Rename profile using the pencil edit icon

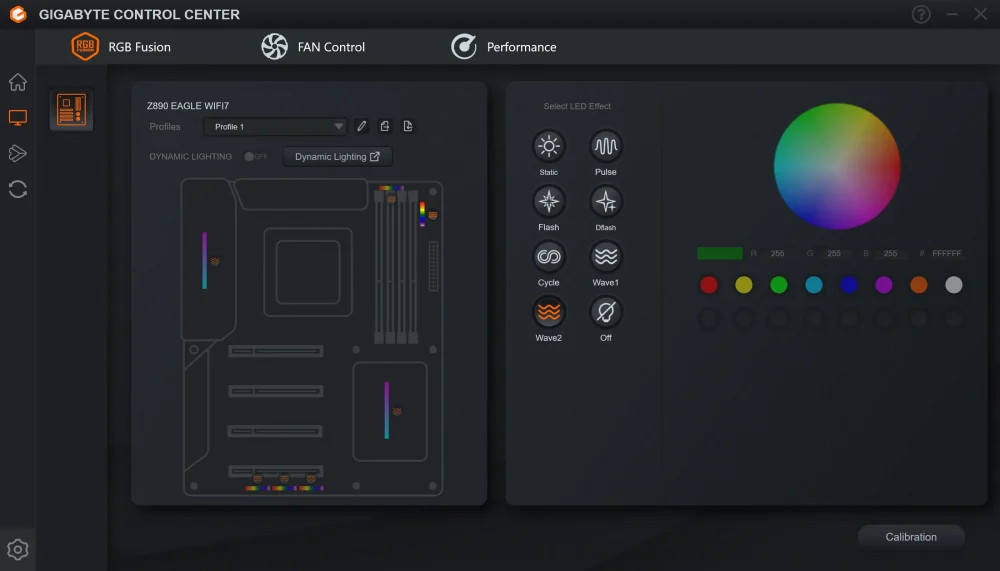[x=362, y=126]
